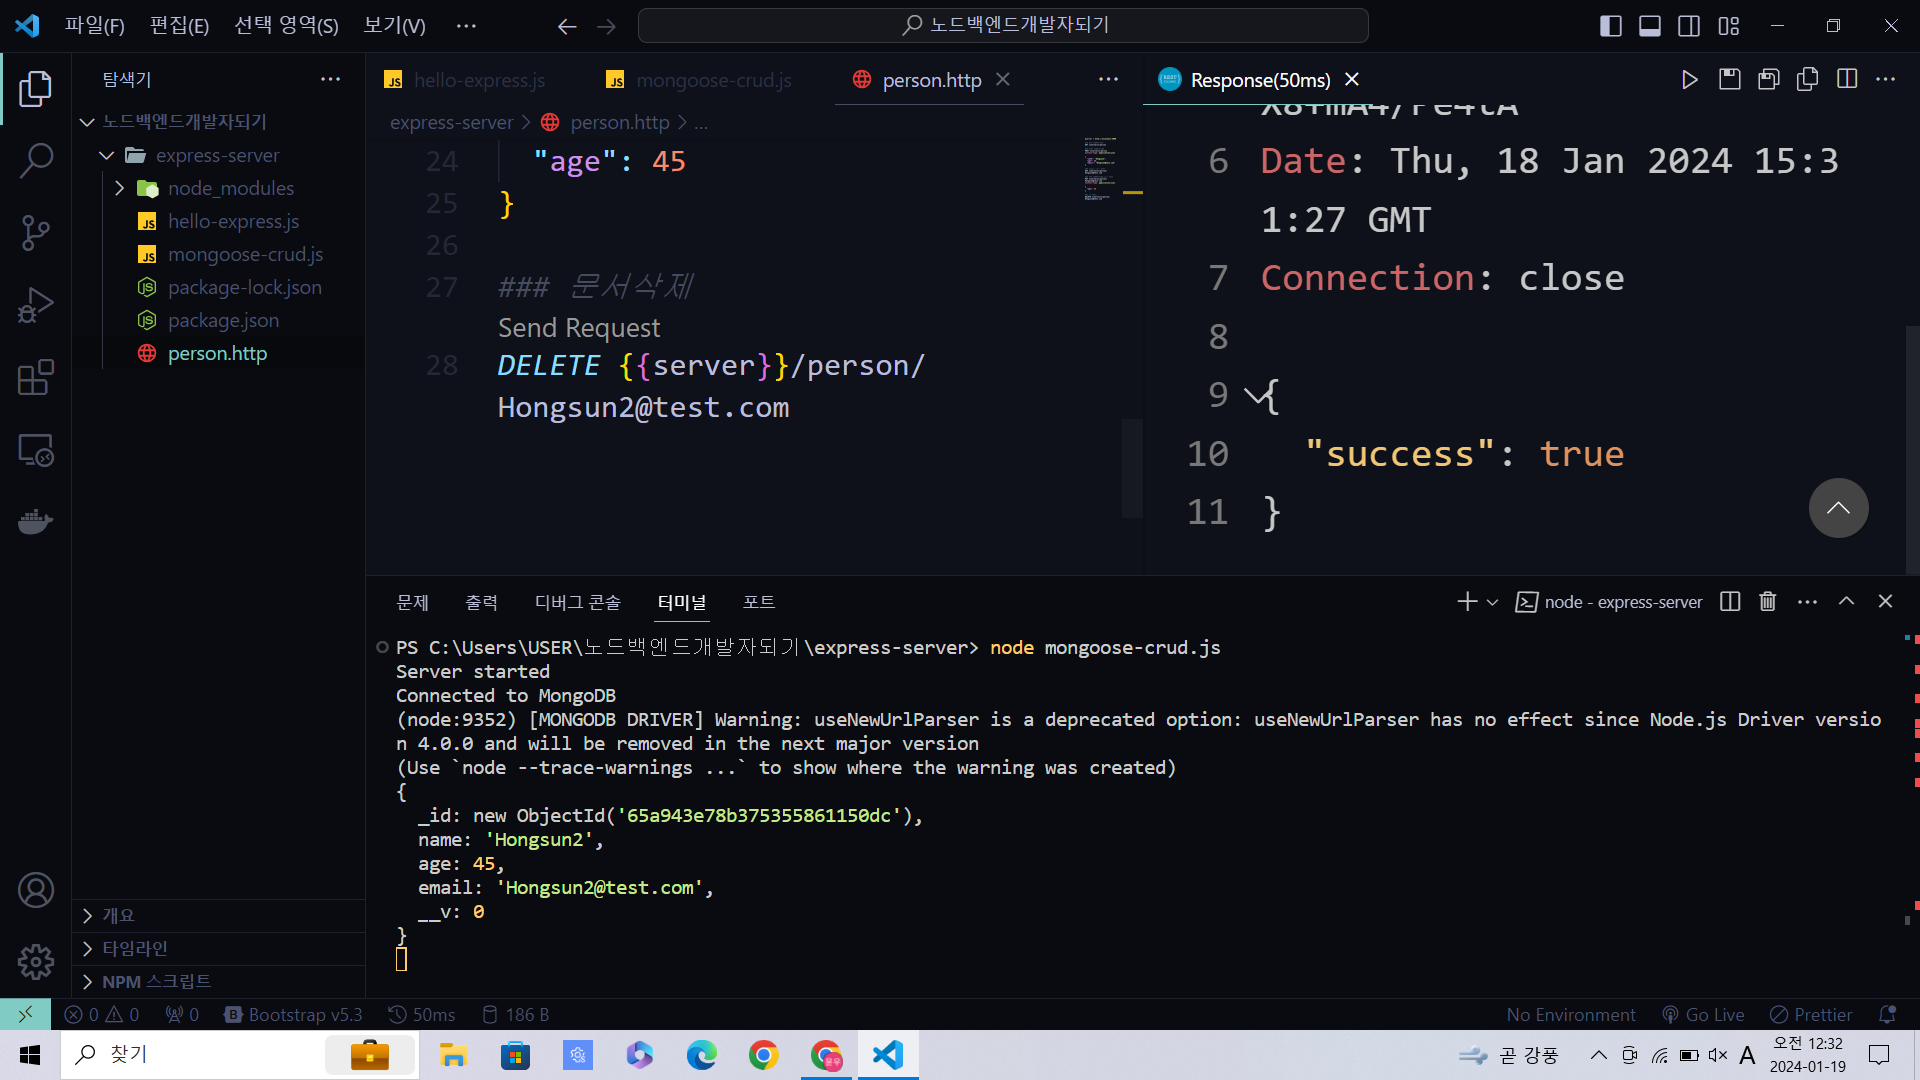
Task: Open the new terminal launch profile dropdown
Action: (1492, 602)
